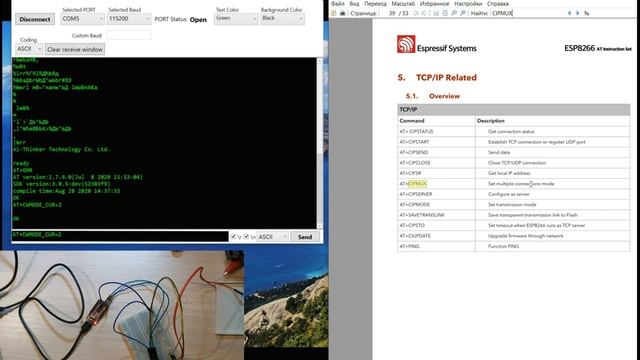Open the Coding dropdown showing ASCII

click(29, 49)
